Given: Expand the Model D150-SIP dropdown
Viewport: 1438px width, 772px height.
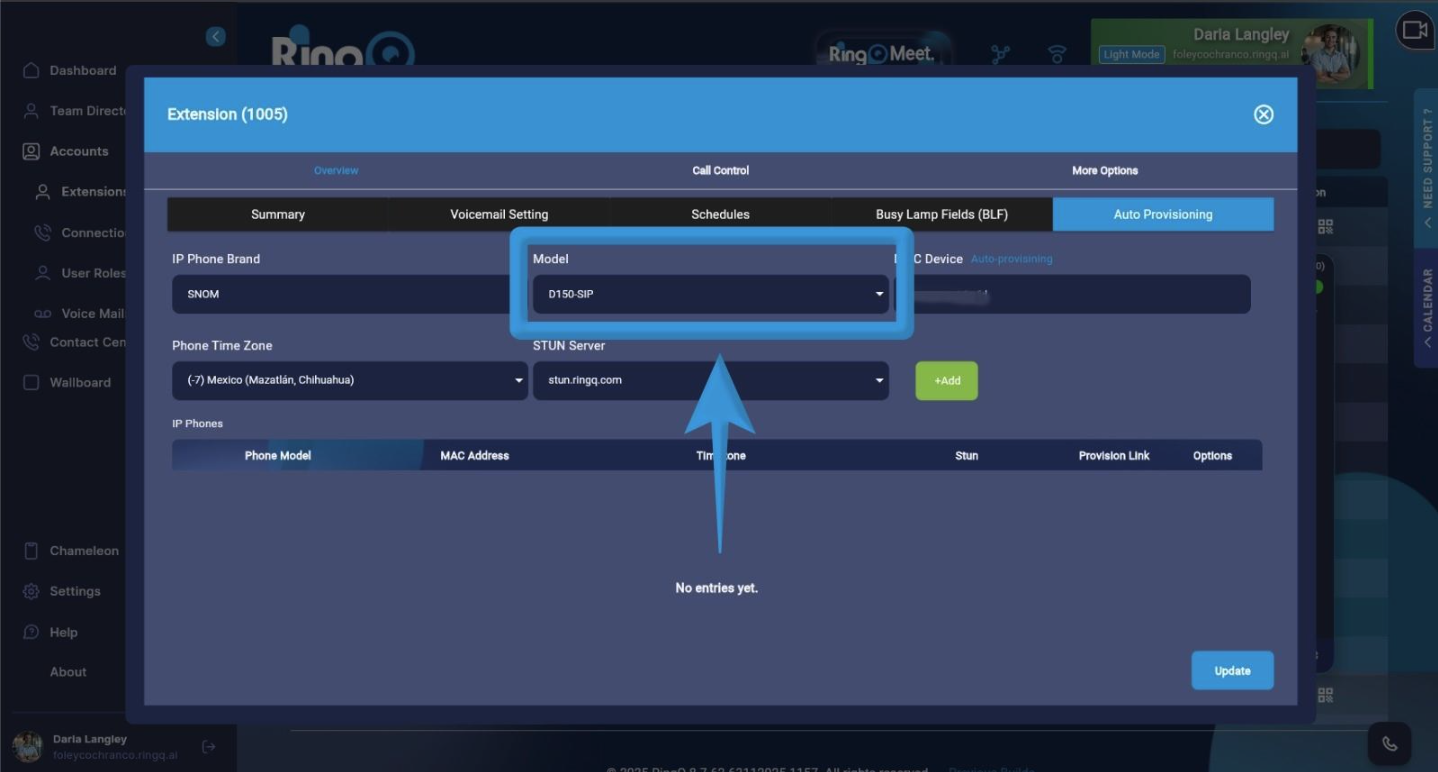Looking at the screenshot, I should tap(710, 294).
